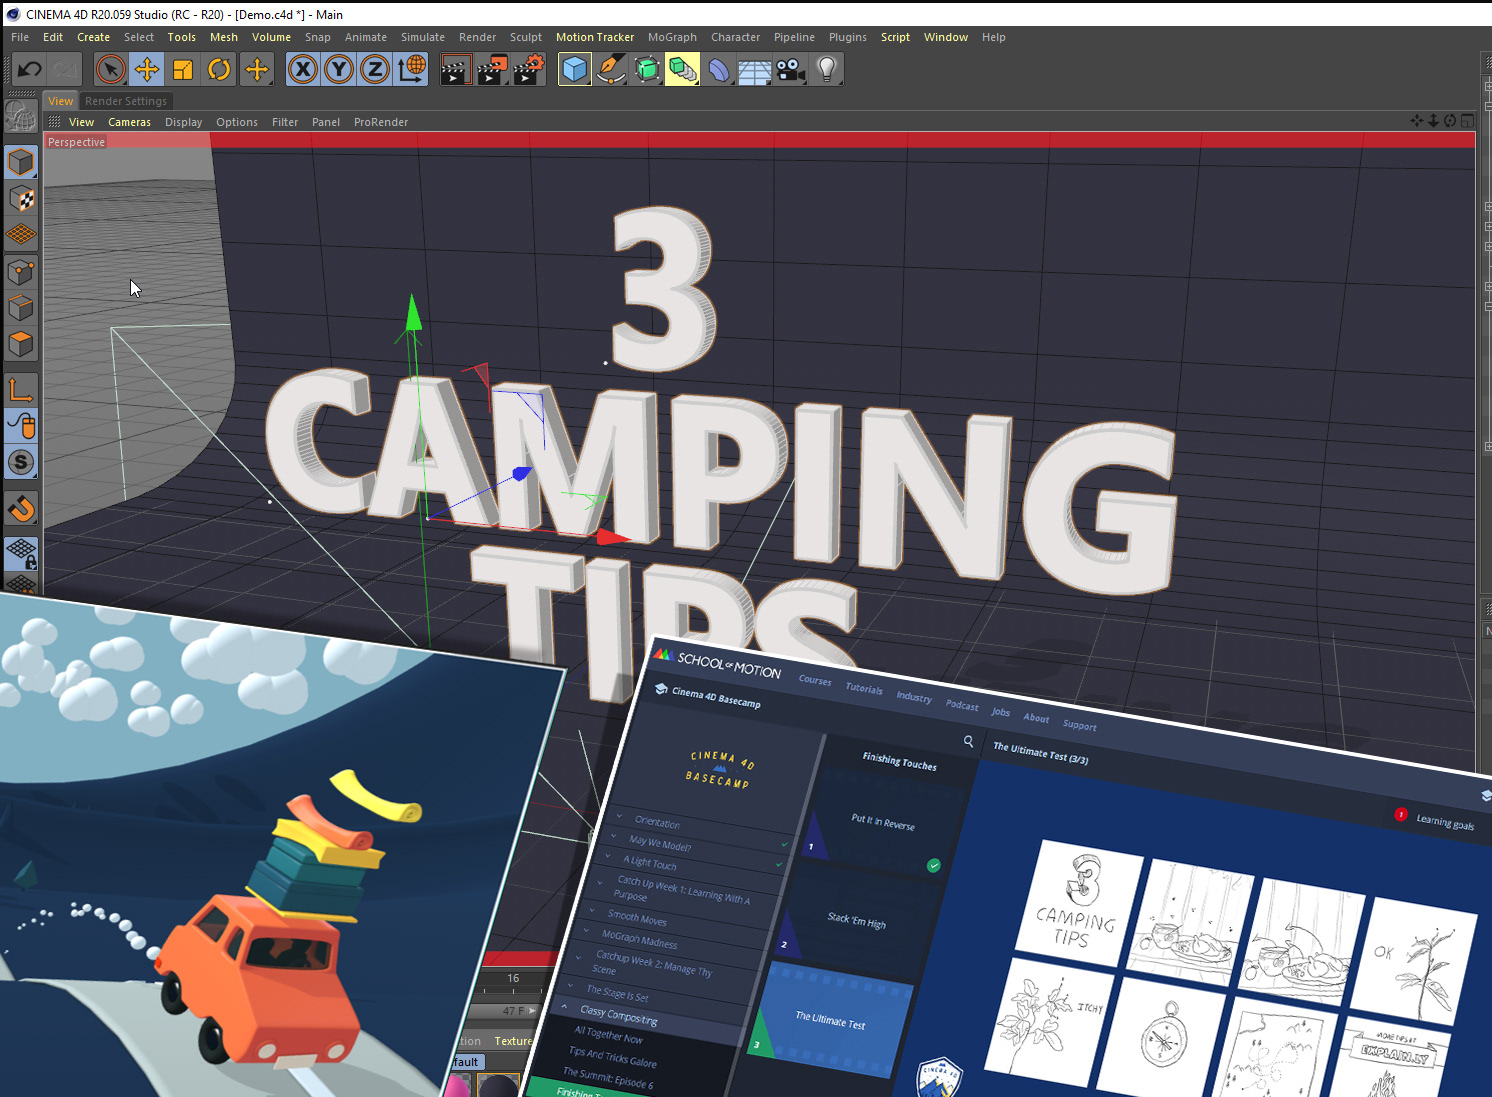Toggle X axis lock
1492x1097 pixels.
[x=303, y=69]
